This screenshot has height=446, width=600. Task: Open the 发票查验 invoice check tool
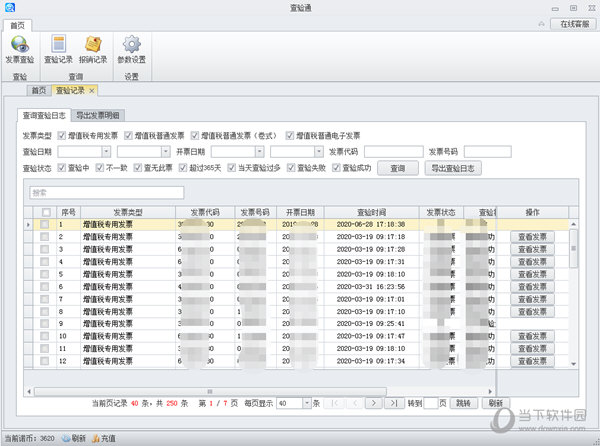tap(19, 48)
